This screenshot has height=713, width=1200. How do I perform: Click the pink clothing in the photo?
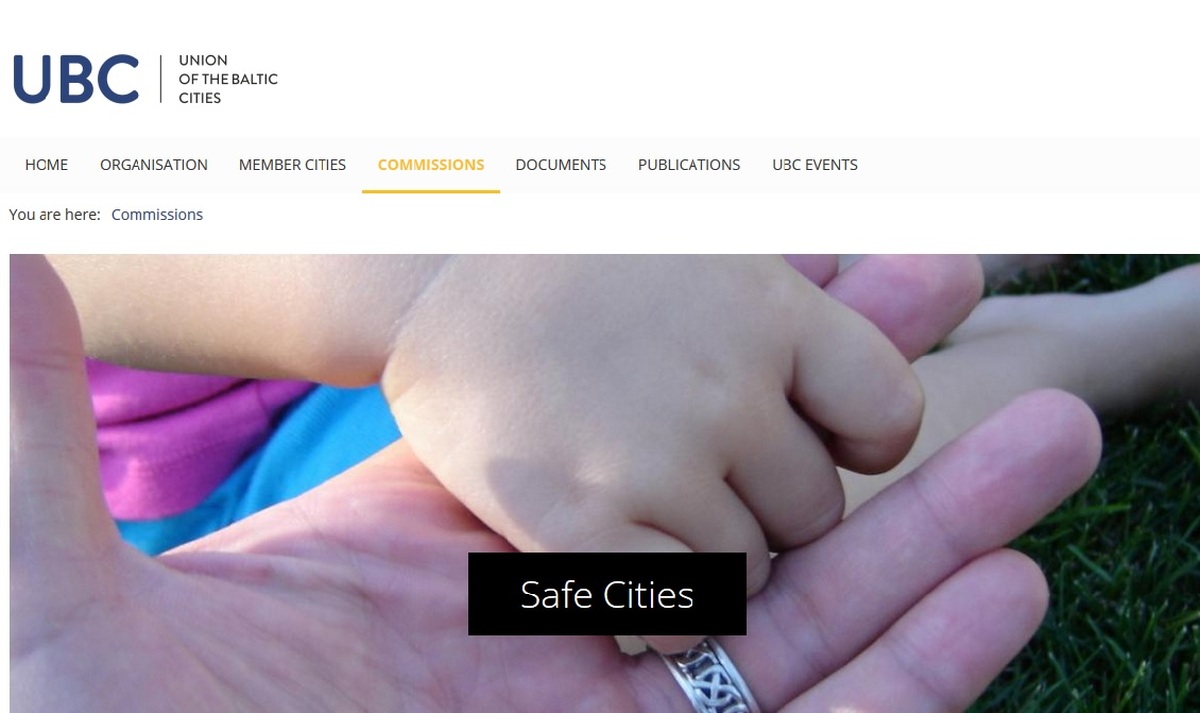(170, 430)
